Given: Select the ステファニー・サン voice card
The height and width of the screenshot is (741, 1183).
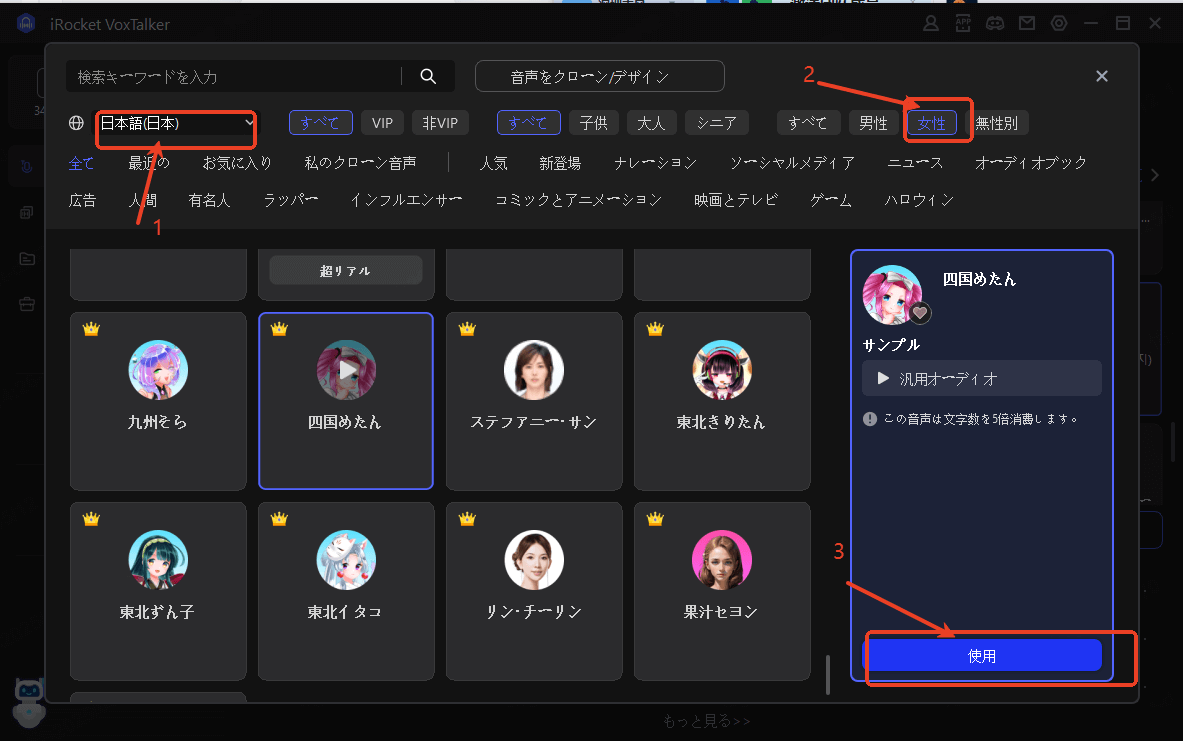Looking at the screenshot, I should [x=534, y=401].
